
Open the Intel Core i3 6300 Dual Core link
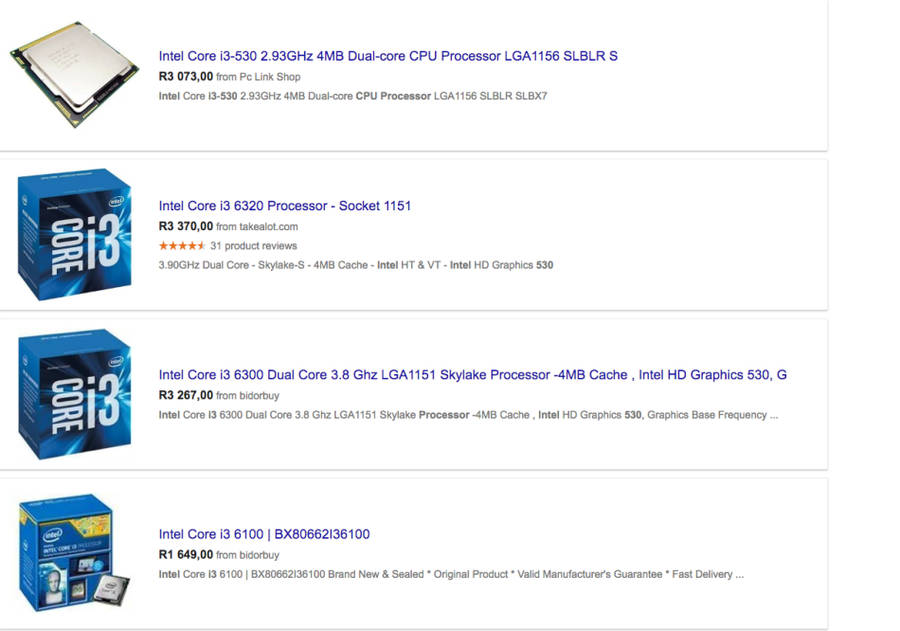tap(472, 375)
